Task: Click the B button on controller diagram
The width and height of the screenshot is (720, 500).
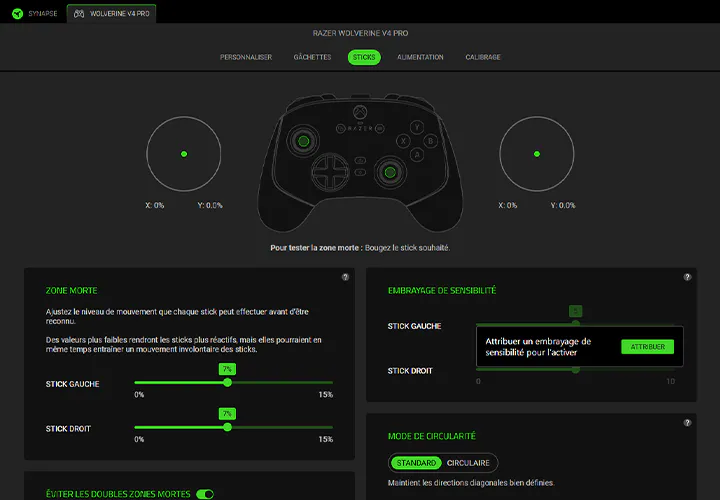Action: (431, 141)
